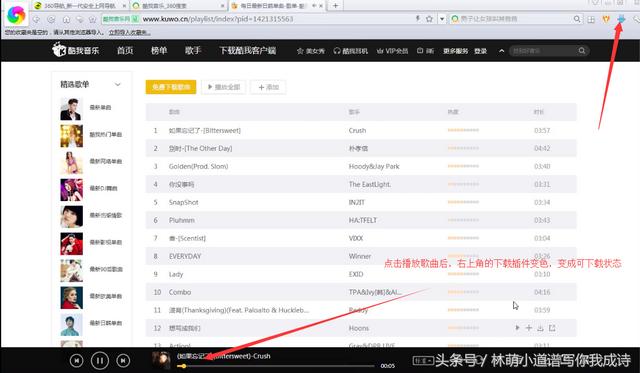Screen dimensions: 640x373
Task: Click the browser home icon
Action: (66, 19)
